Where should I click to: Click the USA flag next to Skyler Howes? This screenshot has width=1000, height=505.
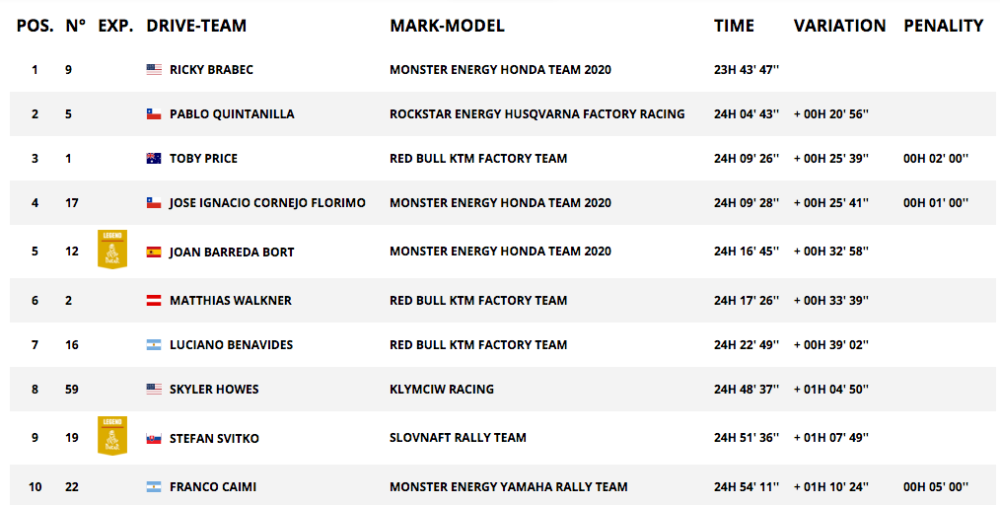point(154,389)
